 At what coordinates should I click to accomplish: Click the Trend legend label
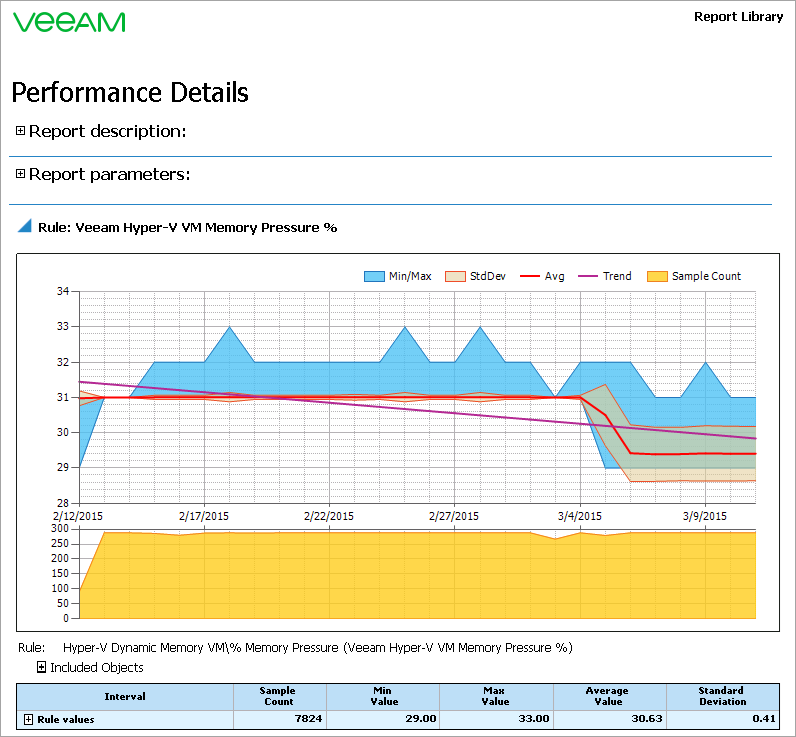pyautogui.click(x=617, y=277)
